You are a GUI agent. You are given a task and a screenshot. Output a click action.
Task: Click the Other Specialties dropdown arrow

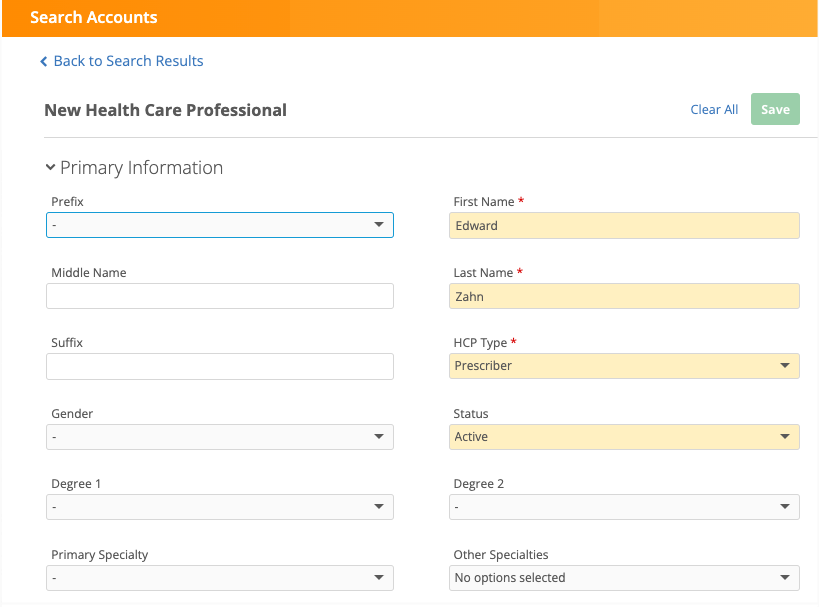785,578
